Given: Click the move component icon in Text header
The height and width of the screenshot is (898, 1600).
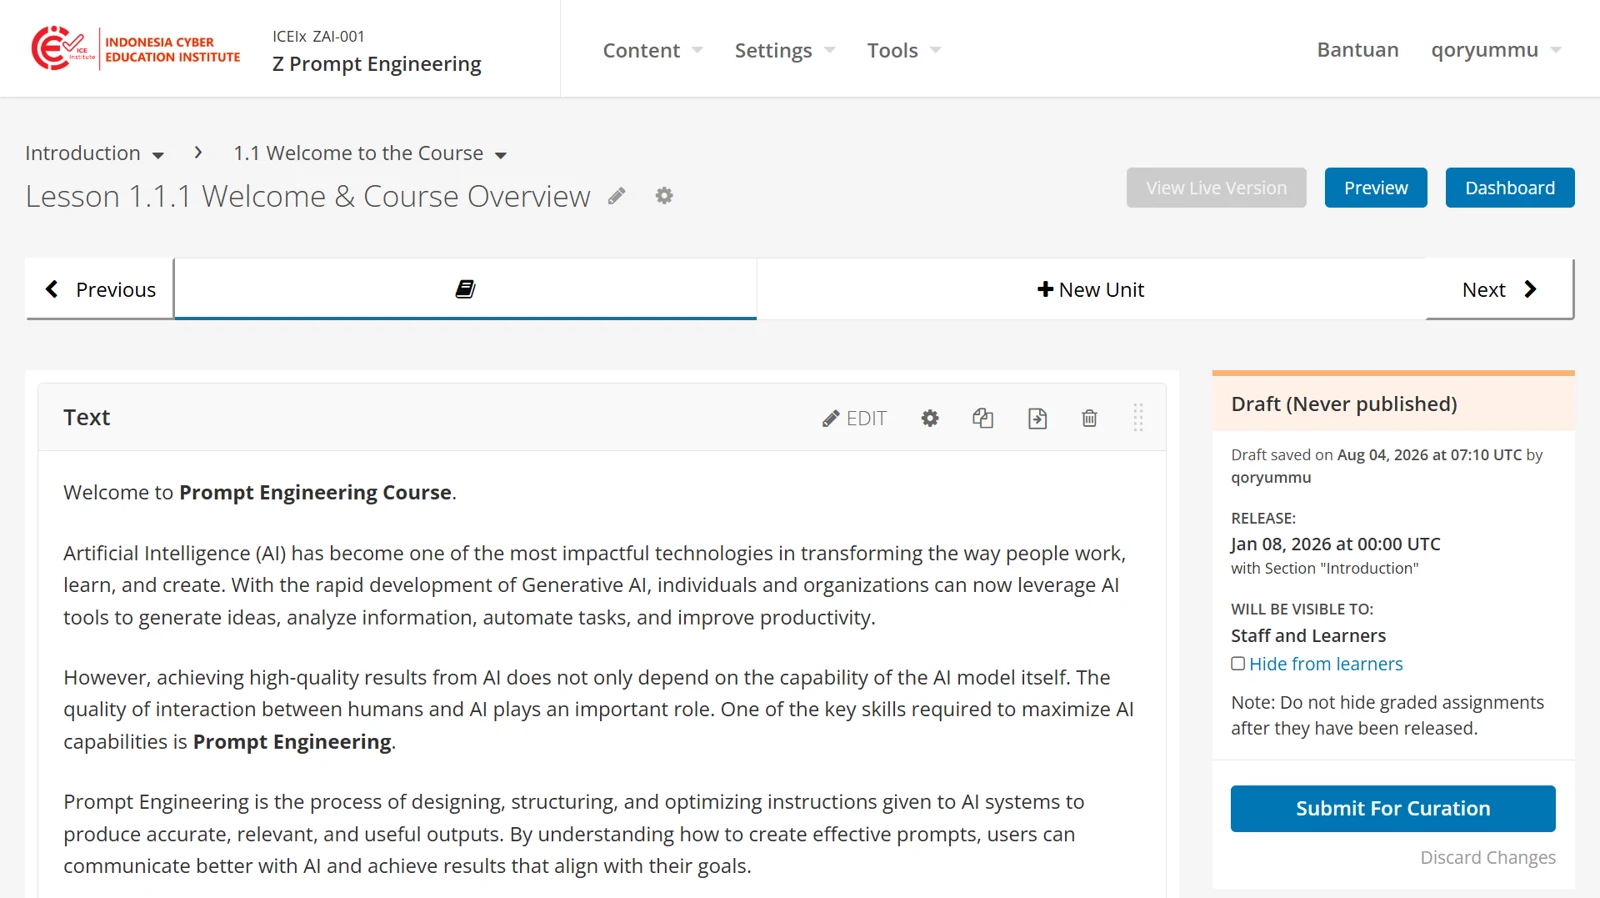Looking at the screenshot, I should [1037, 418].
